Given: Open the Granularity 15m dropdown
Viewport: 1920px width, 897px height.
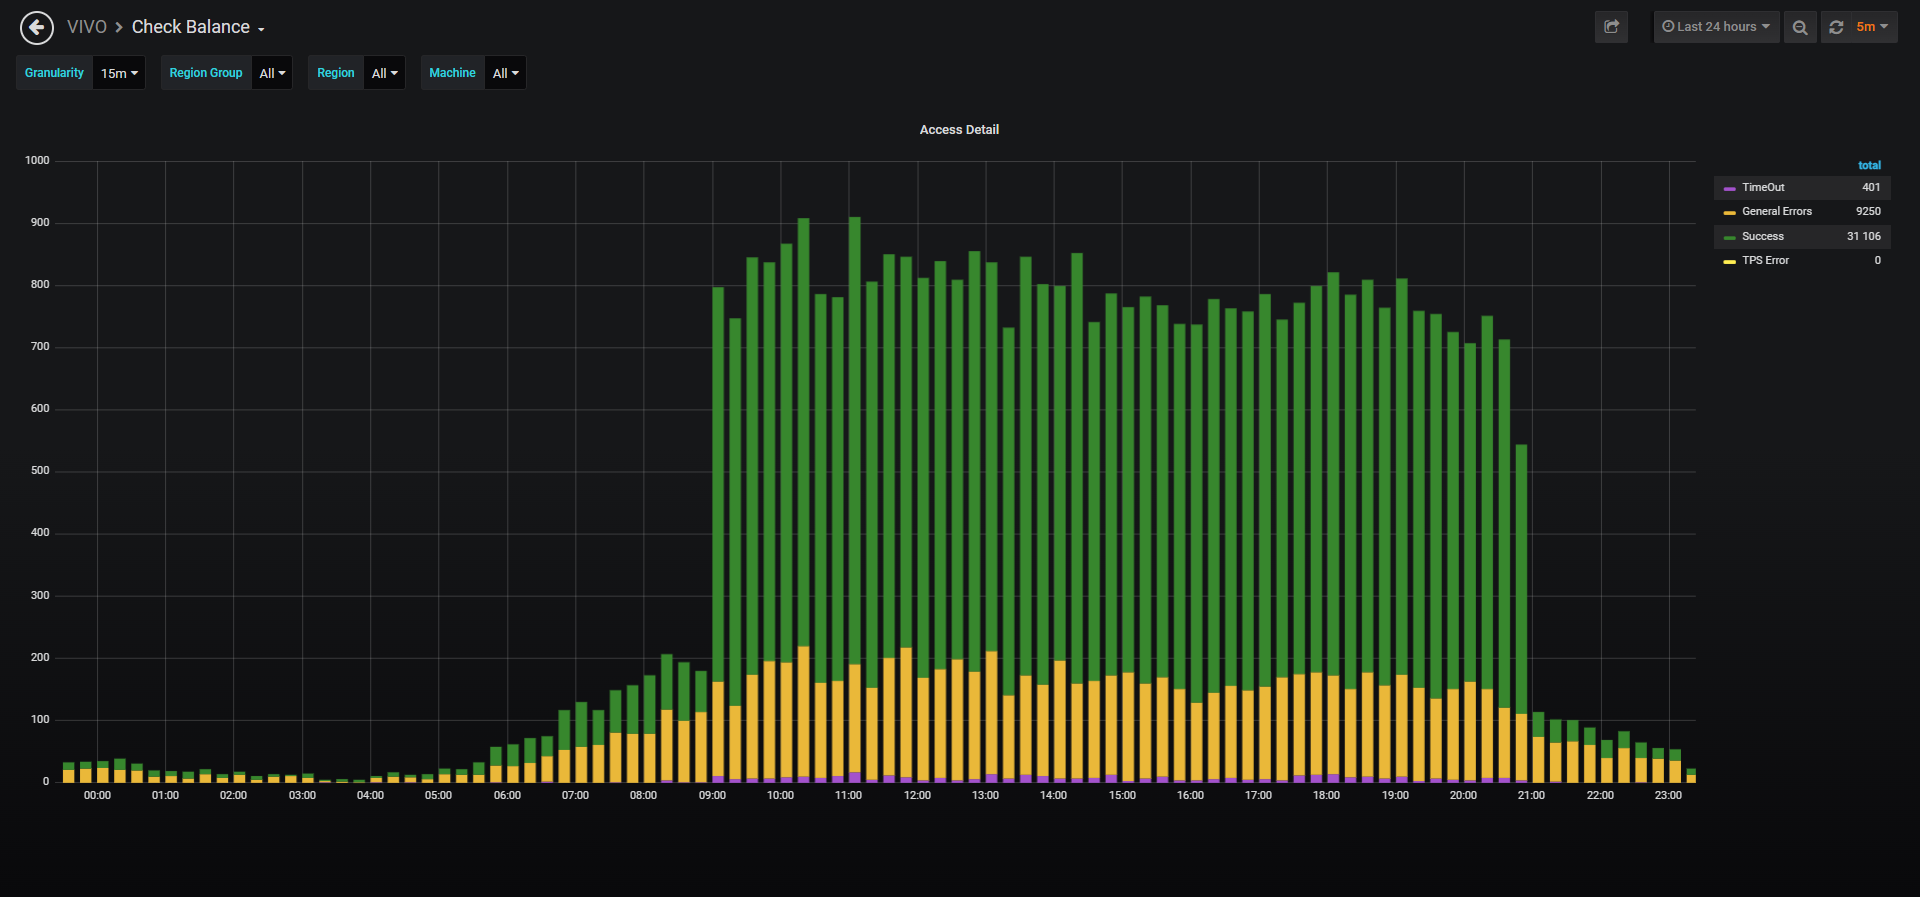Looking at the screenshot, I should 119,73.
